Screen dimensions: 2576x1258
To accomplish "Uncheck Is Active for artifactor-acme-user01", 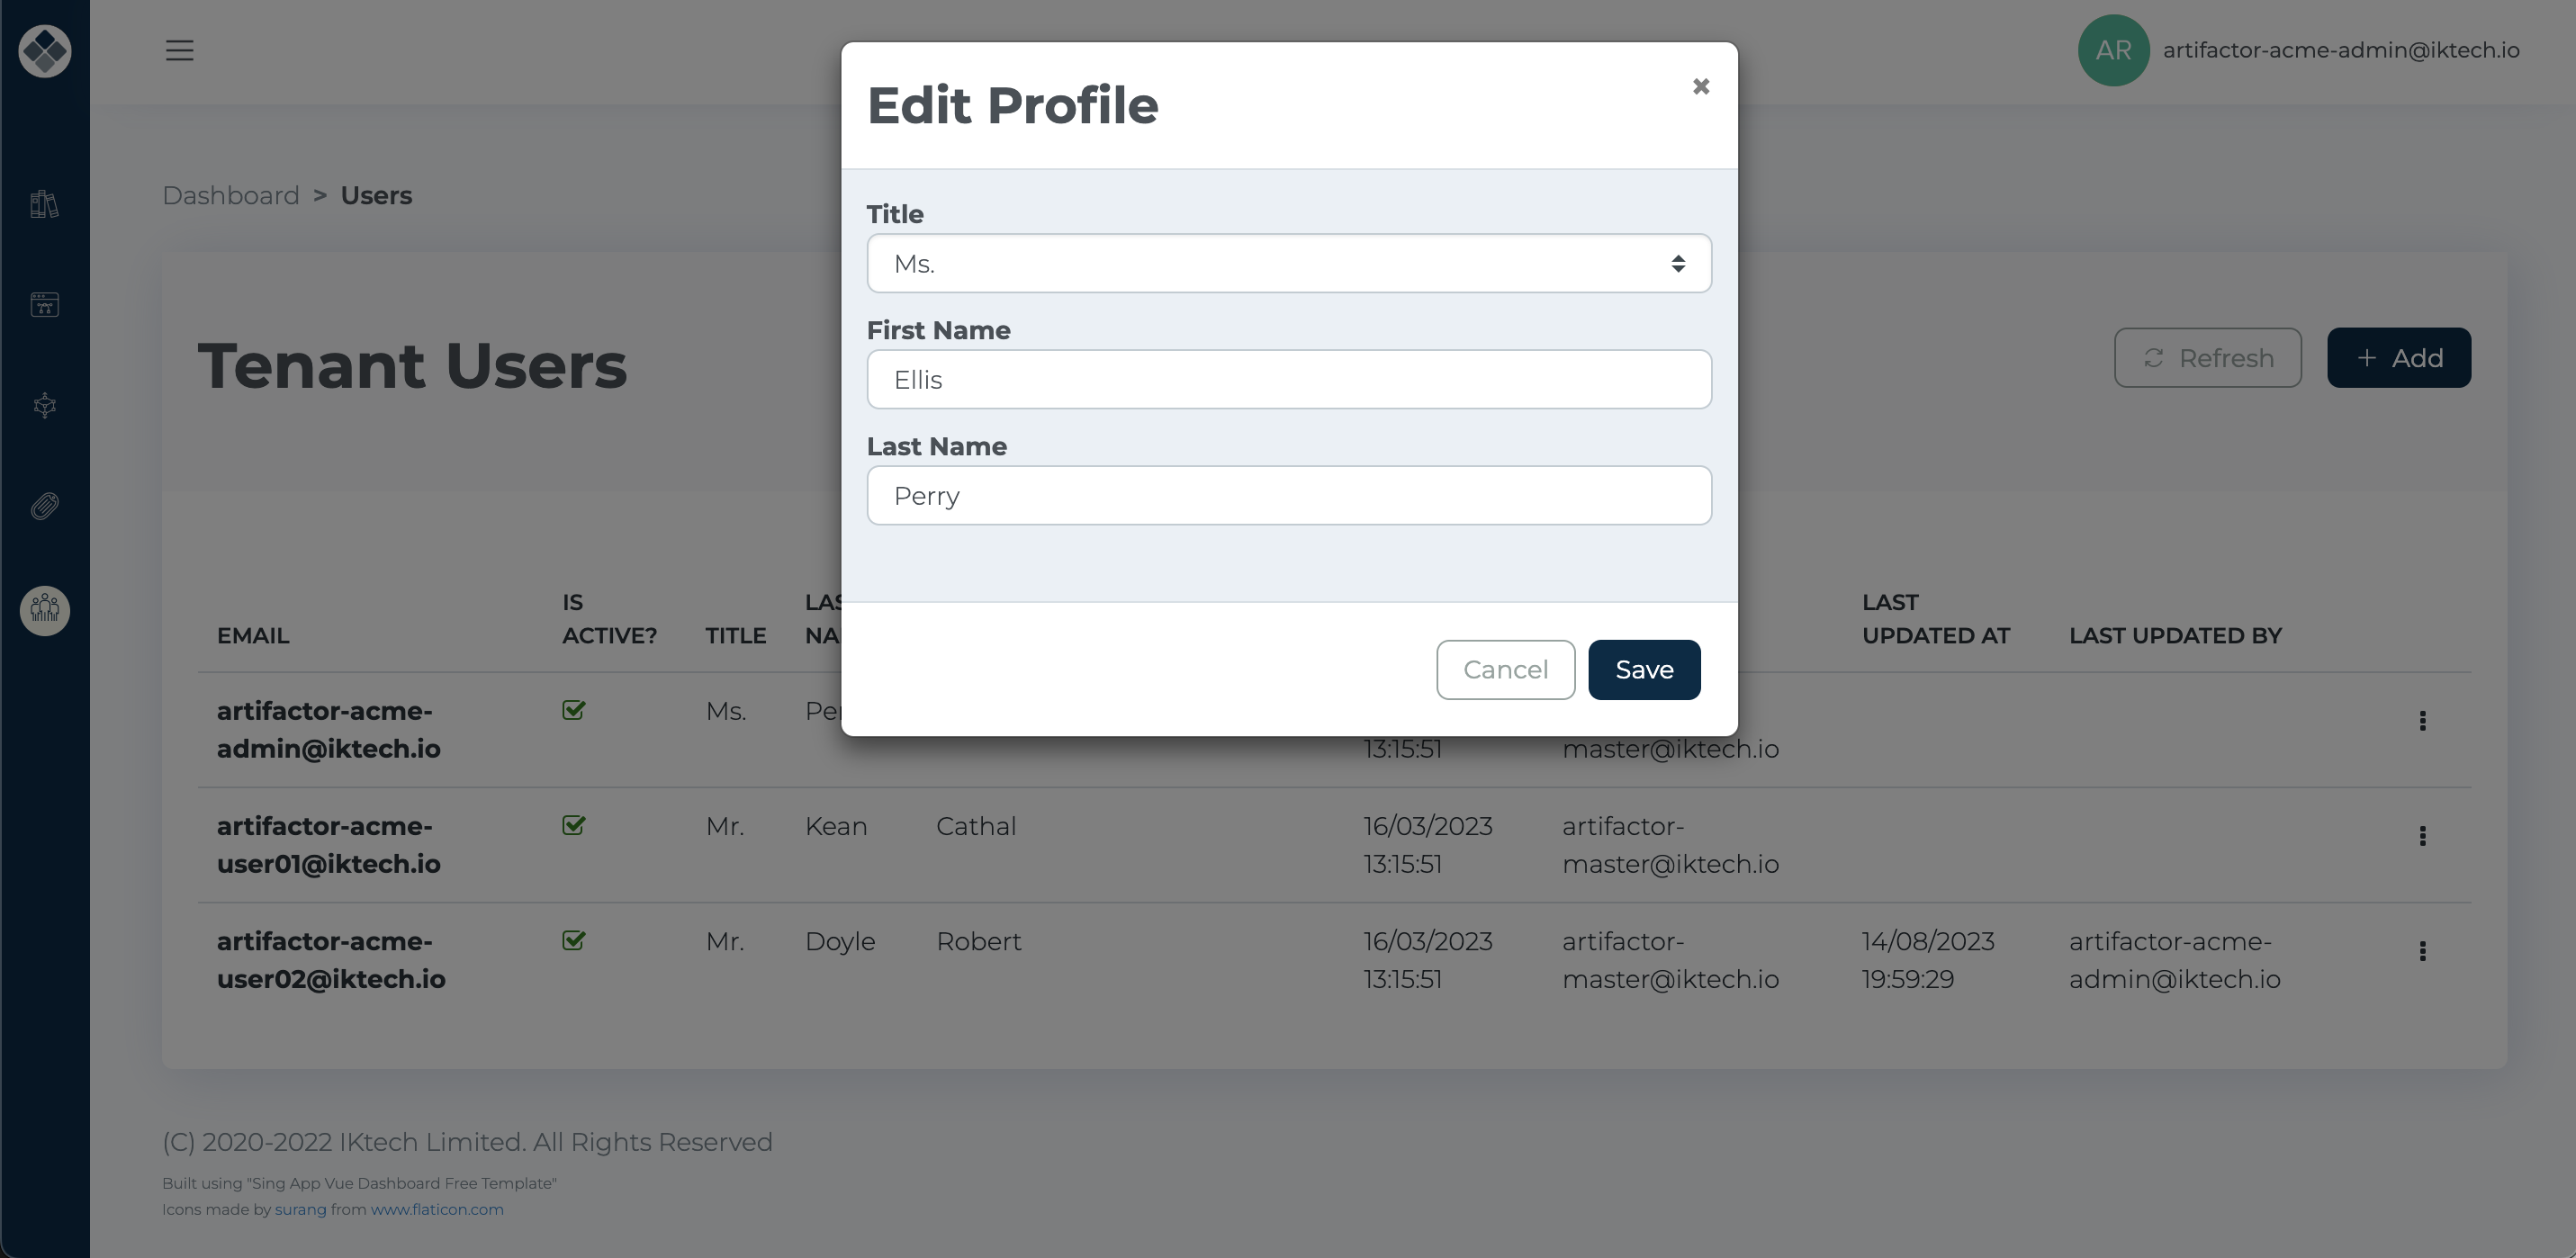I will pos(574,825).
